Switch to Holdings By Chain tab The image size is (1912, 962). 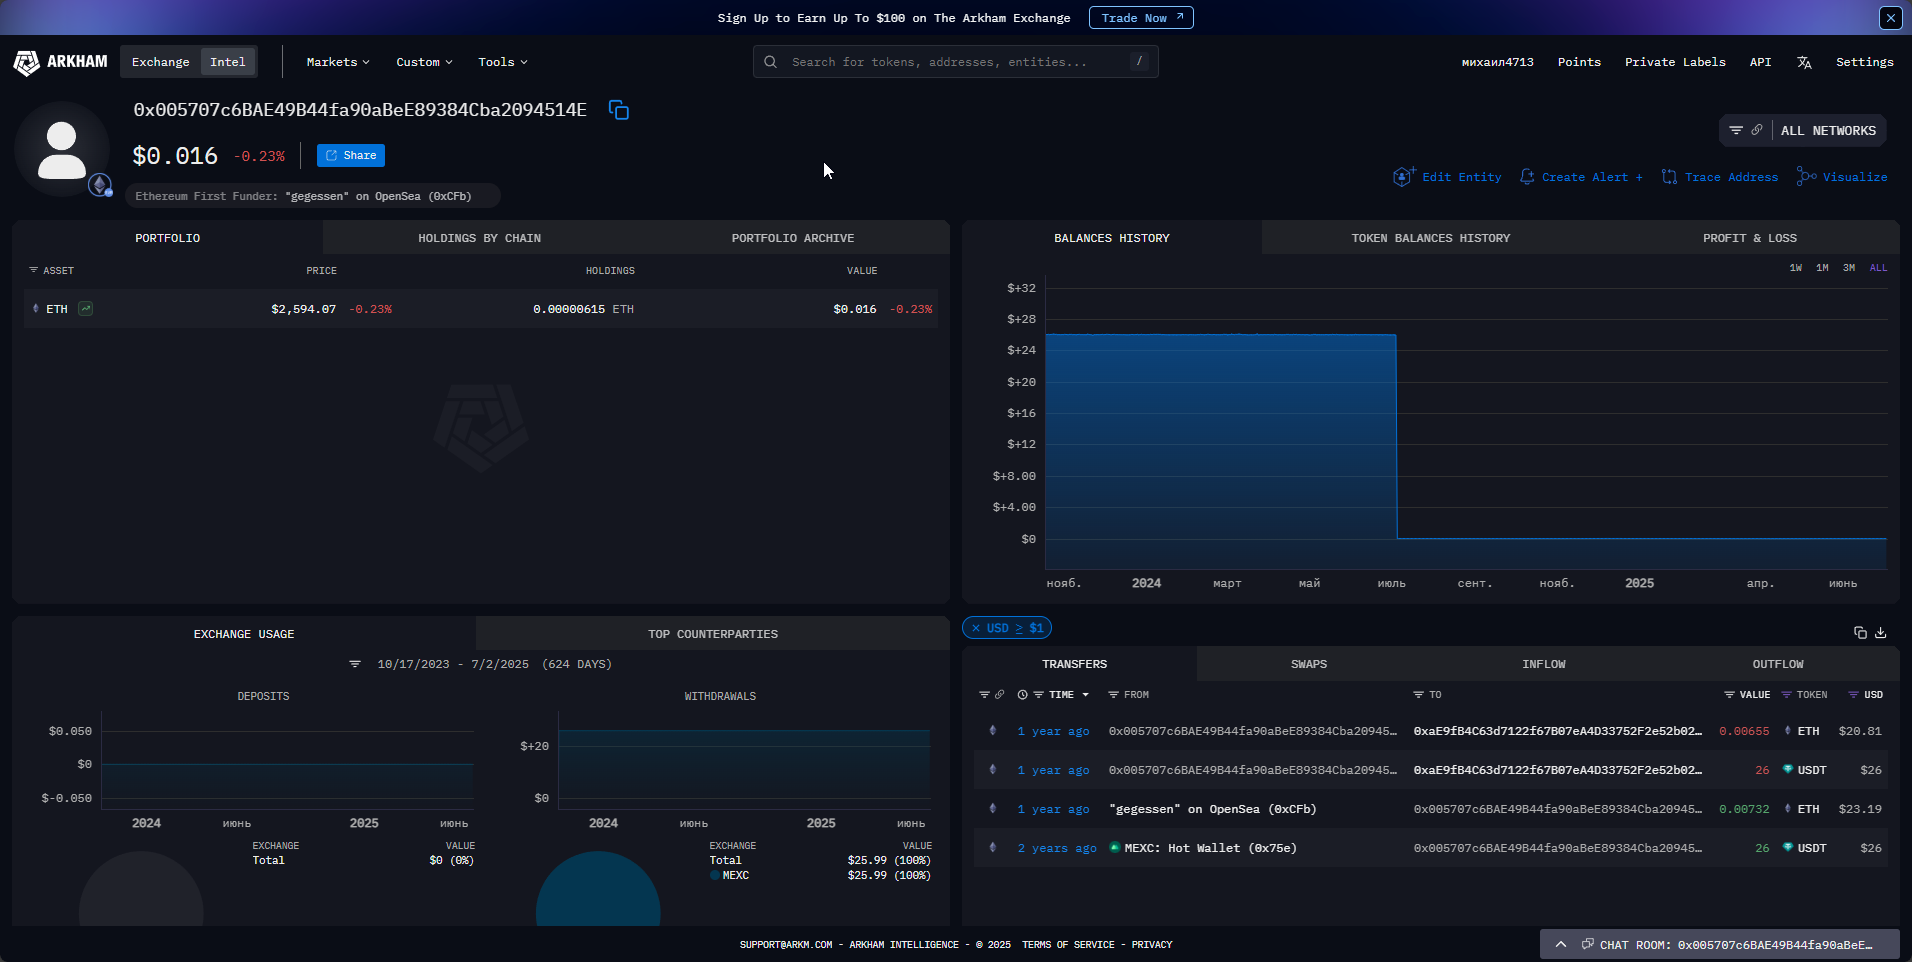479,238
